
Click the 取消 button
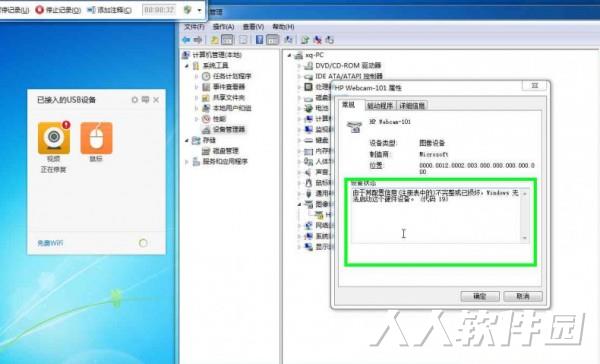(x=523, y=296)
